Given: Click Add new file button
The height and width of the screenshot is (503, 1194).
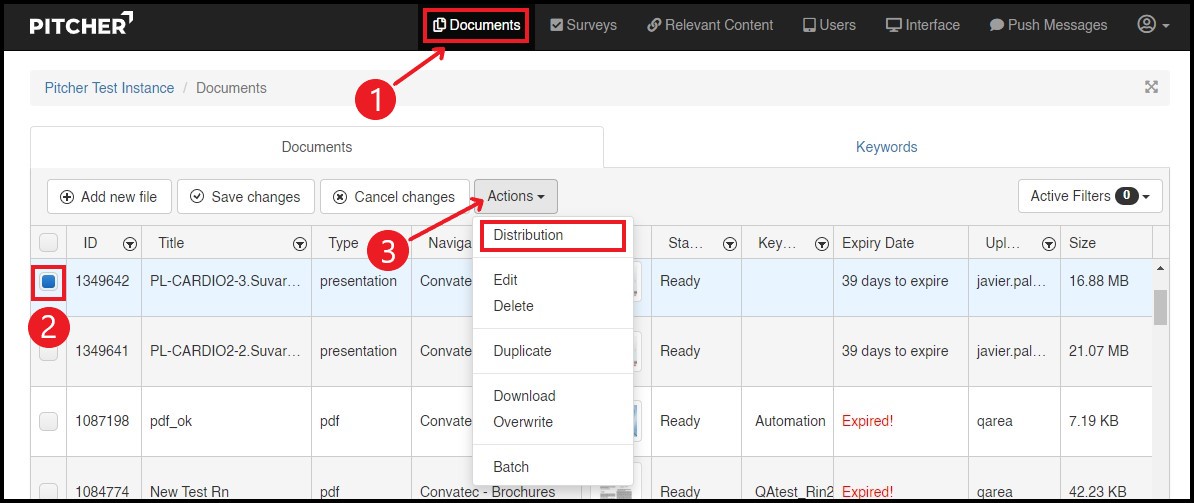Looking at the screenshot, I should pyautogui.click(x=109, y=197).
